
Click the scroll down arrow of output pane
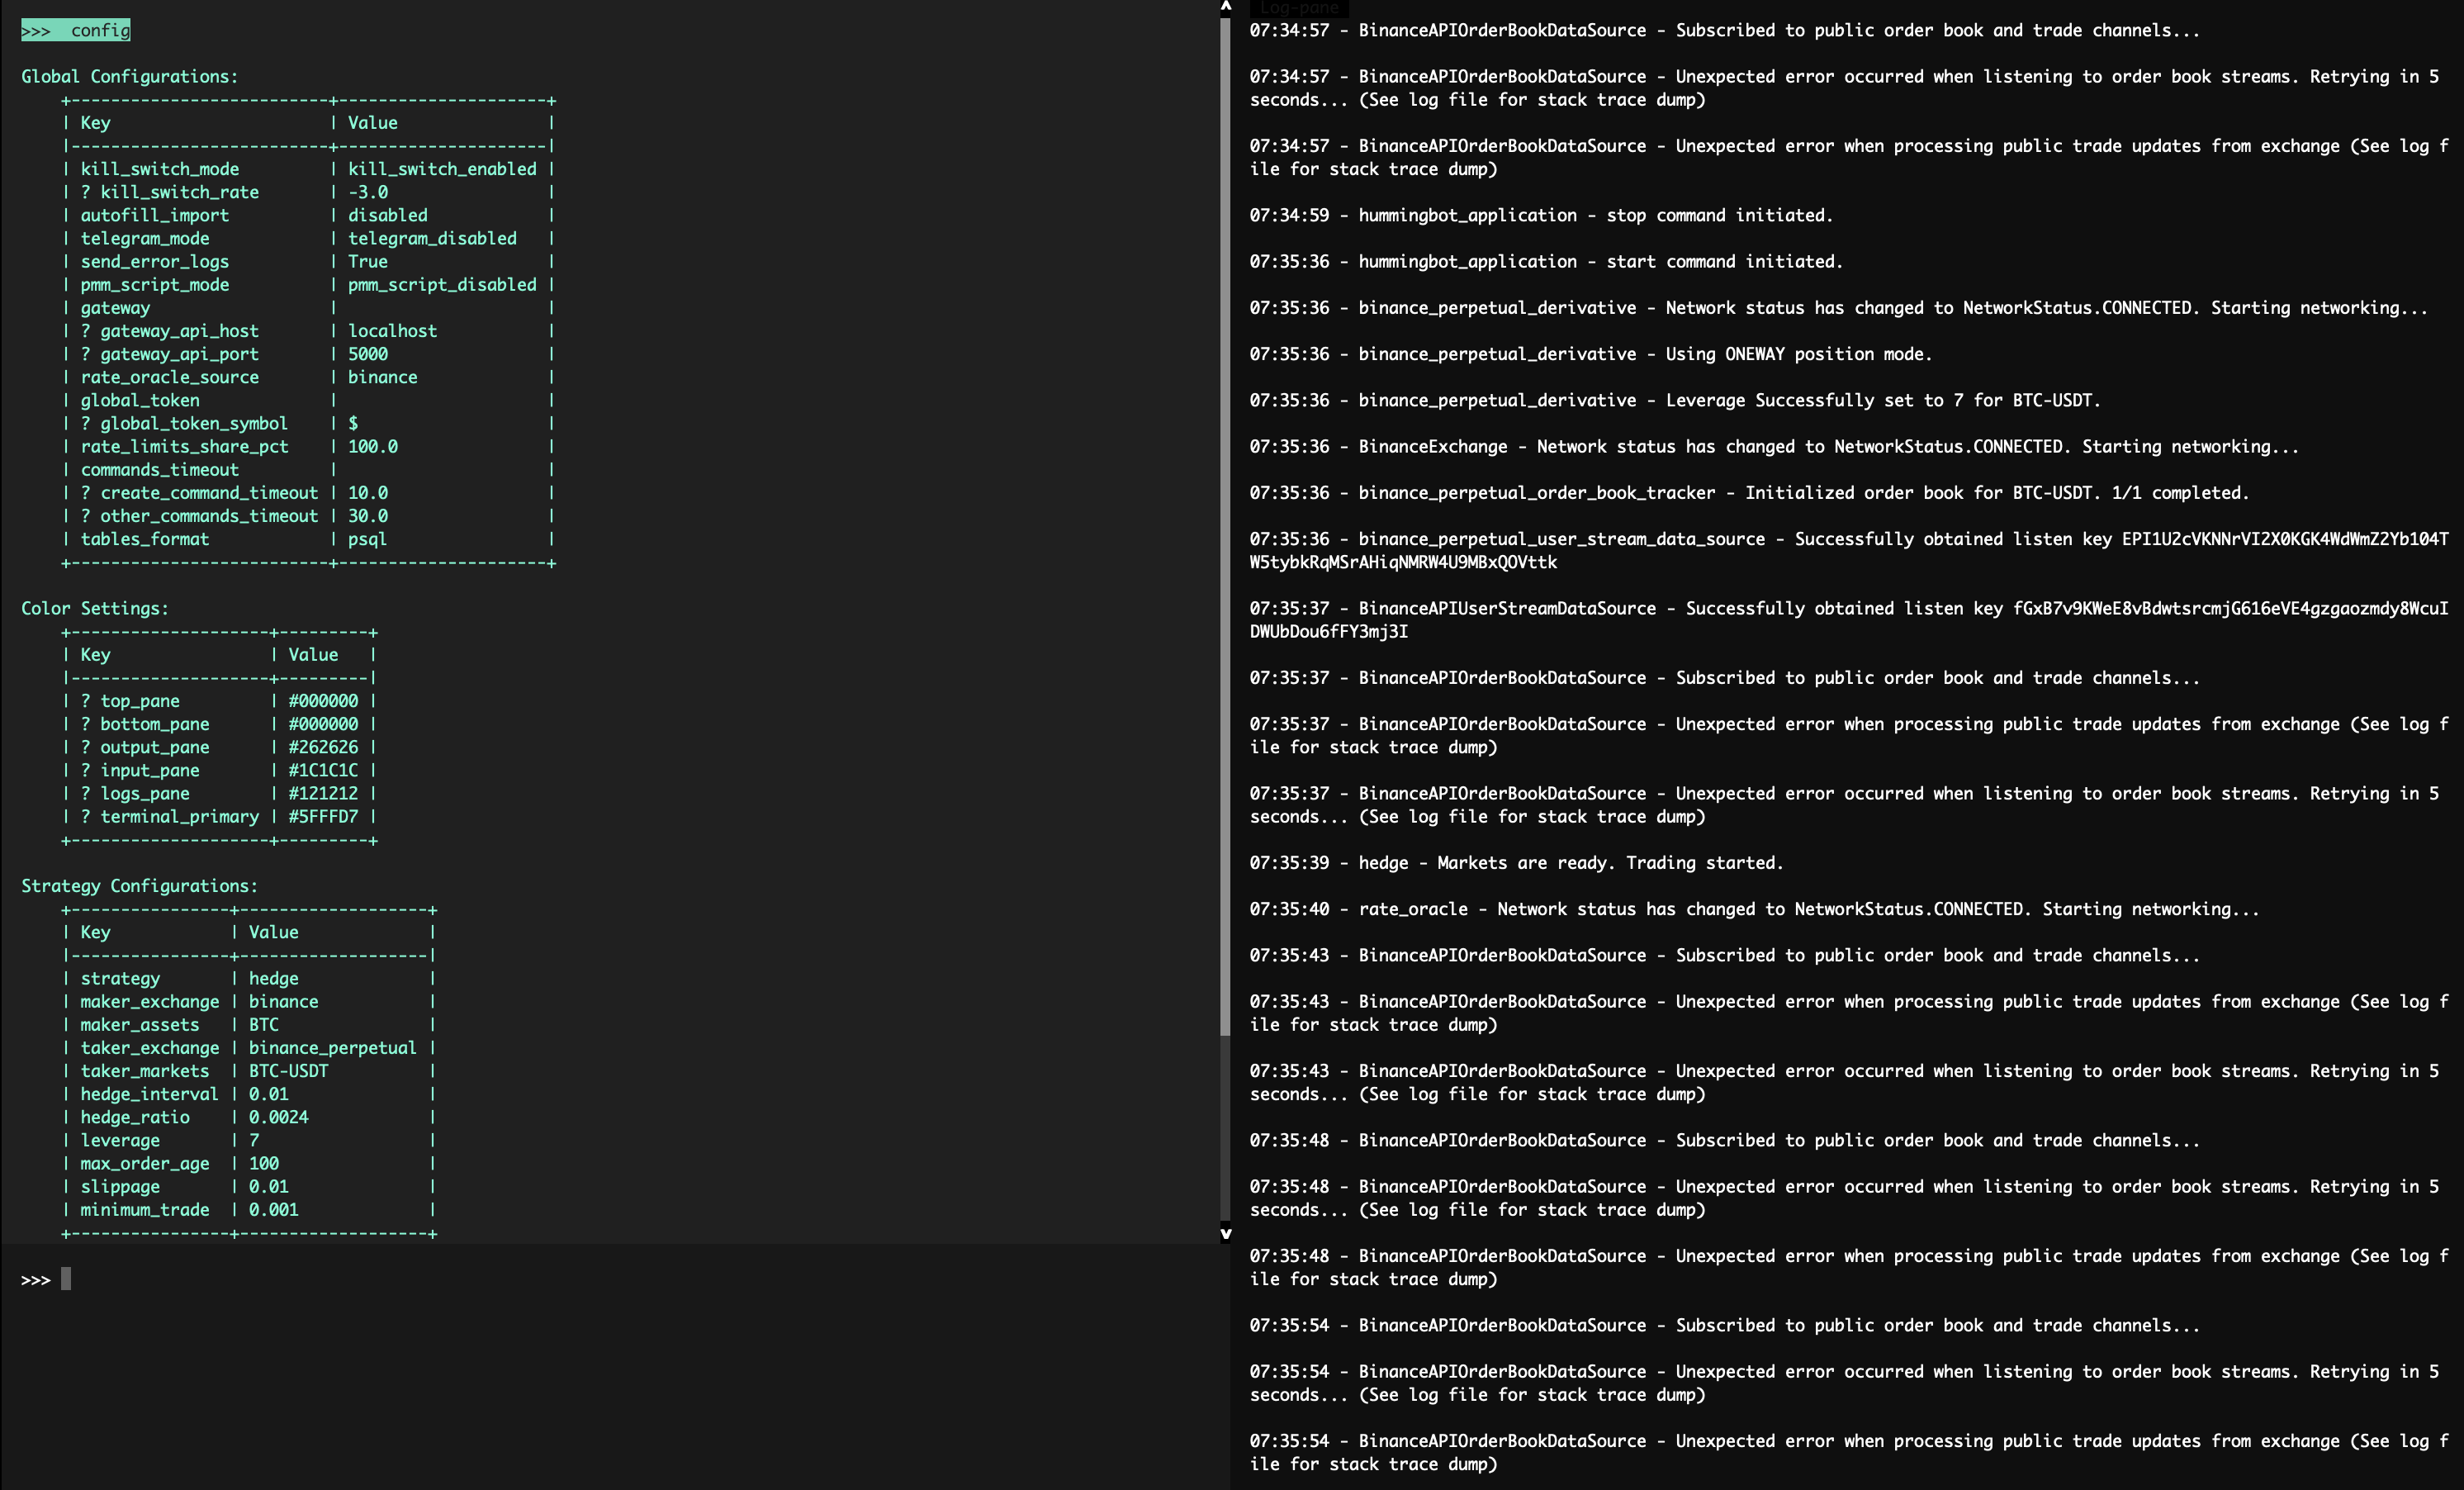click(x=1225, y=1234)
